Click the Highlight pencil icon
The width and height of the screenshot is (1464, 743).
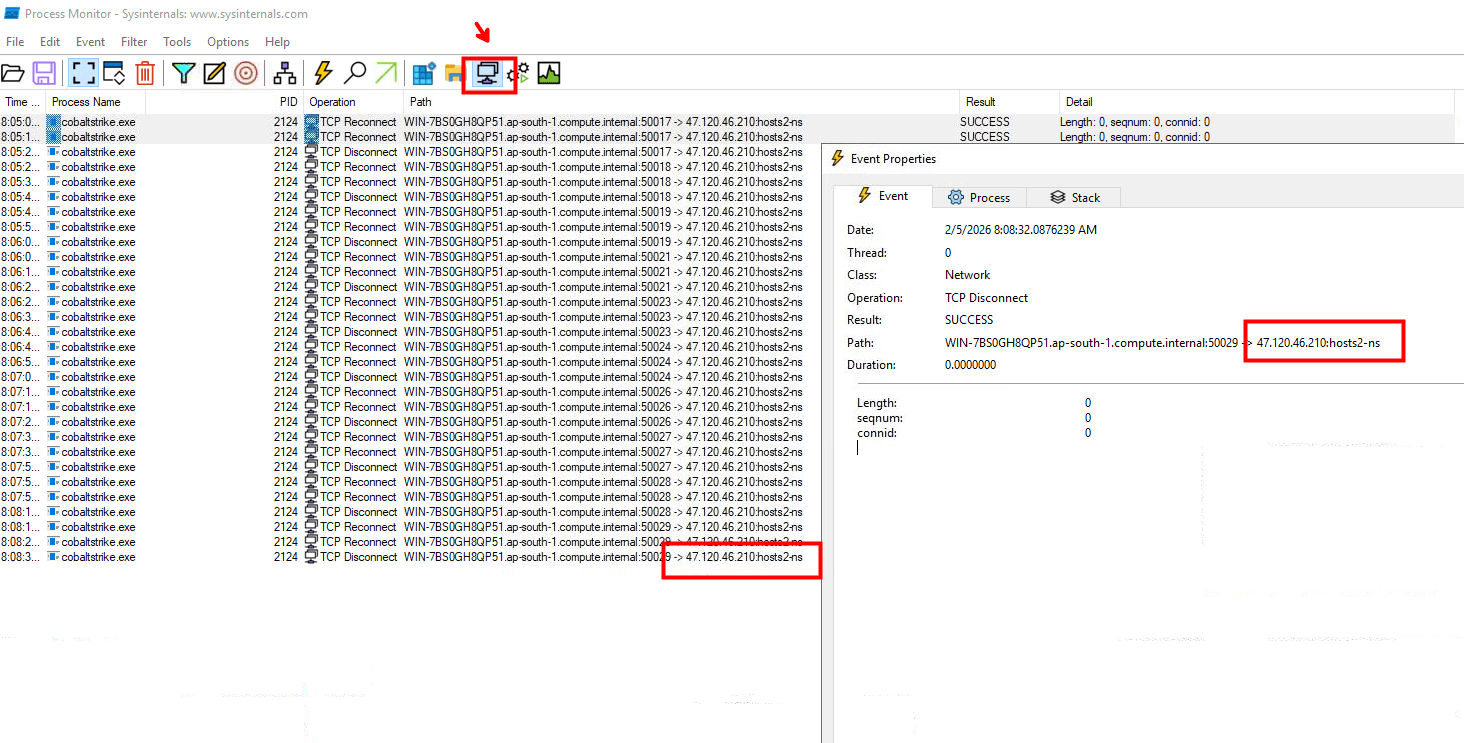(x=214, y=73)
